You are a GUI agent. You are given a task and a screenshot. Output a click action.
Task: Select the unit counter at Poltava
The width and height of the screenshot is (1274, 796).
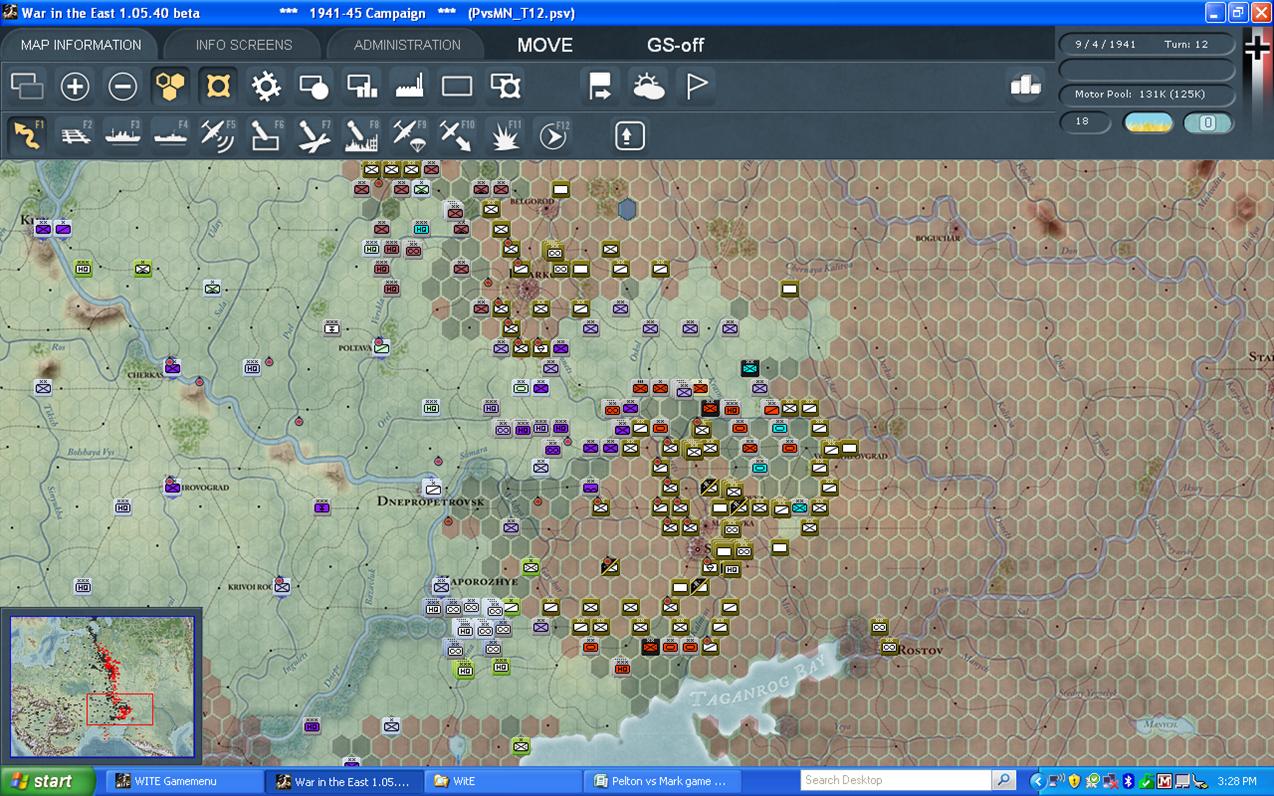coord(381,347)
